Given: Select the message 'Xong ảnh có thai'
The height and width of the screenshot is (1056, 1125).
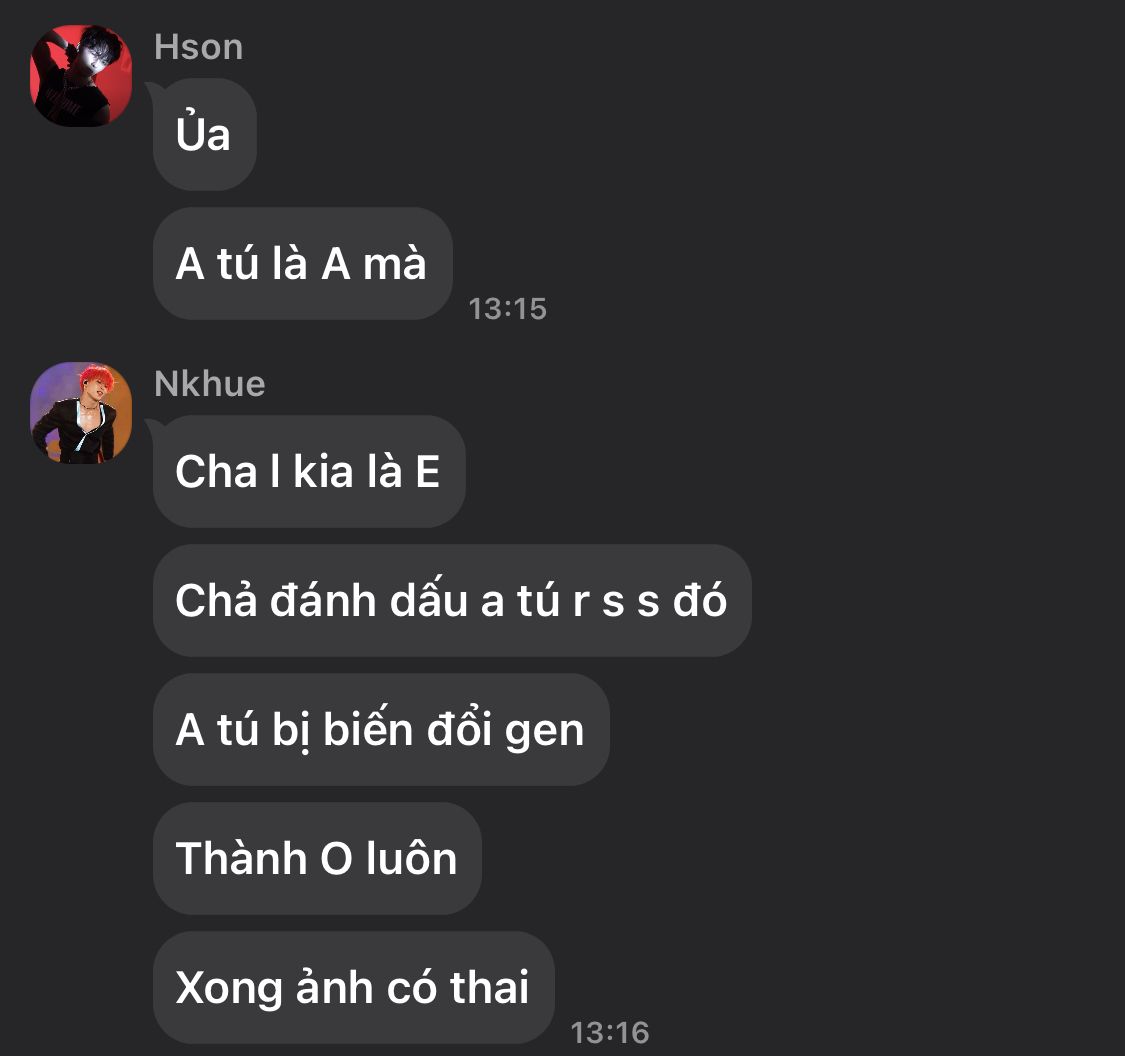Looking at the screenshot, I should (354, 988).
